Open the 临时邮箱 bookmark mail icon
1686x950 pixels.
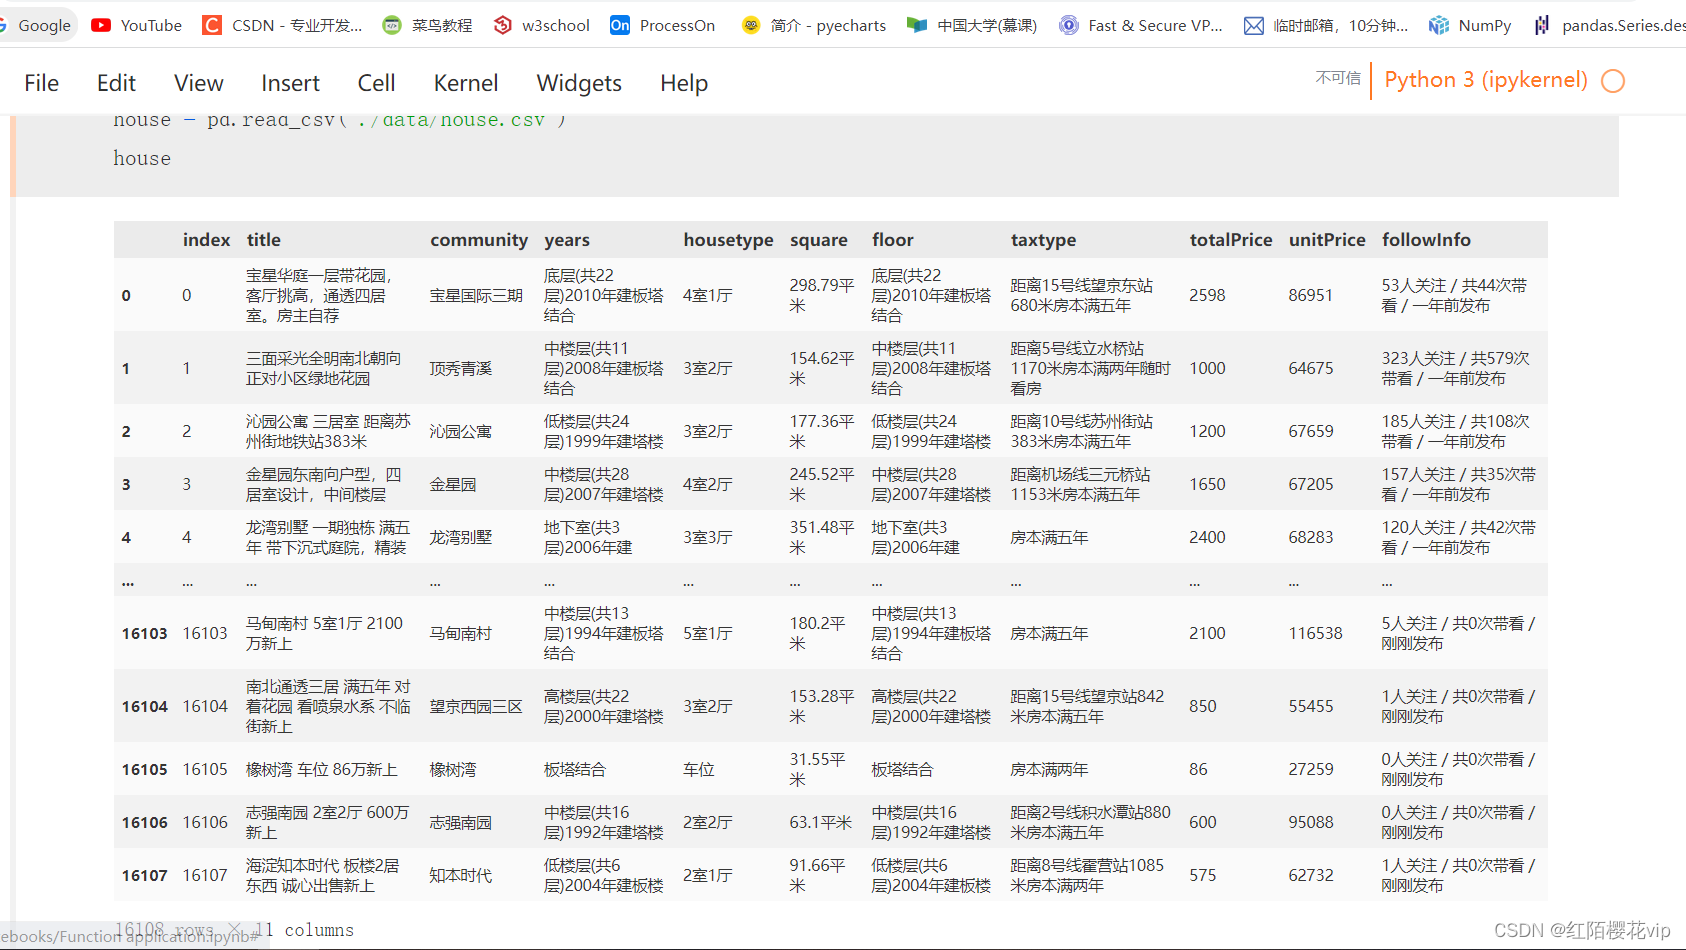[x=1254, y=25]
